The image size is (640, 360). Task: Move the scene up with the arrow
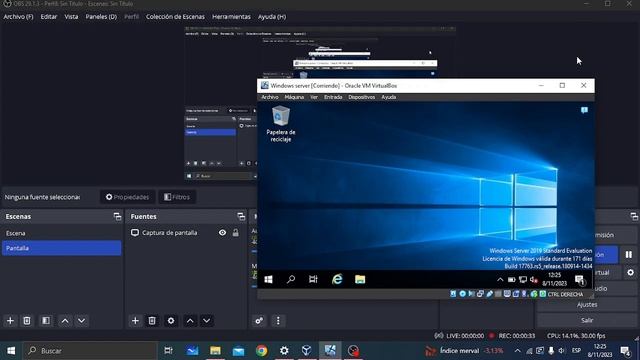[65, 321]
